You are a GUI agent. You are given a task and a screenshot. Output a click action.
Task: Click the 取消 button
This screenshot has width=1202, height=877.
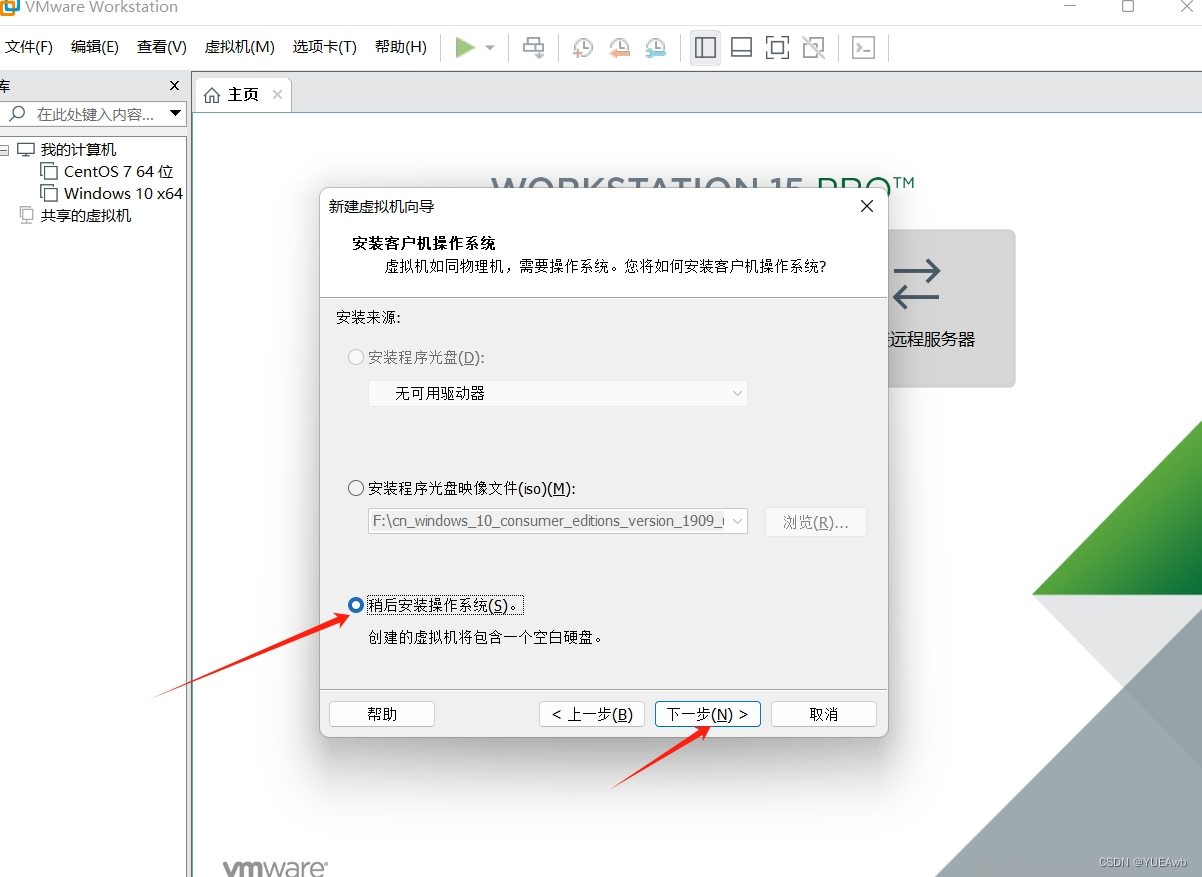click(x=824, y=714)
